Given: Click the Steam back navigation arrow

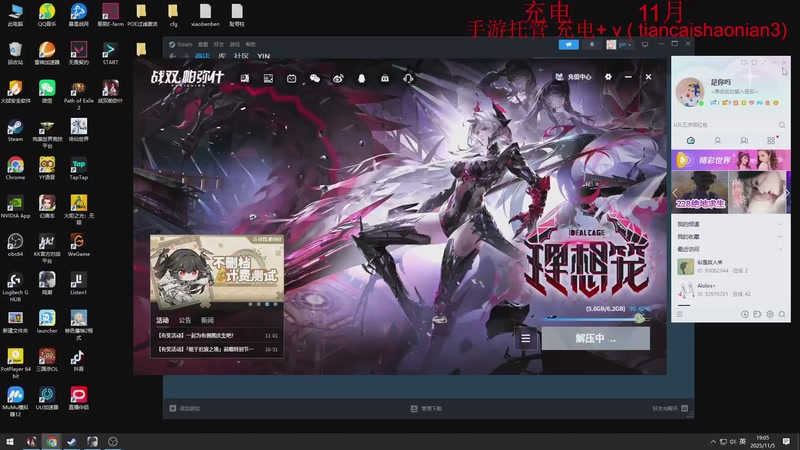Looking at the screenshot, I should pos(172,56).
